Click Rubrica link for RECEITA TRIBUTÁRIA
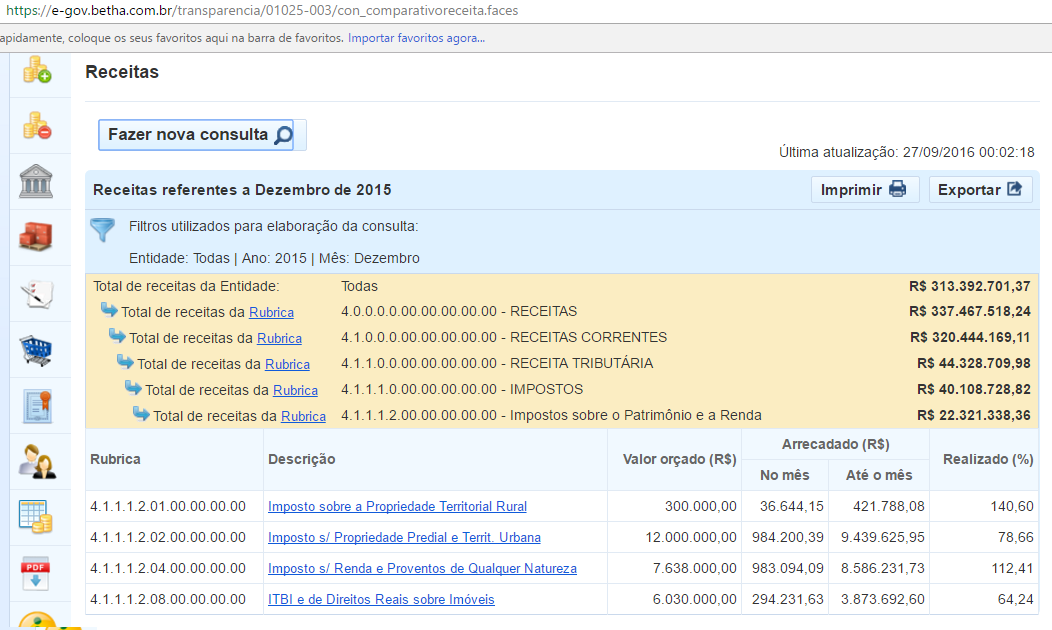 click(x=287, y=364)
